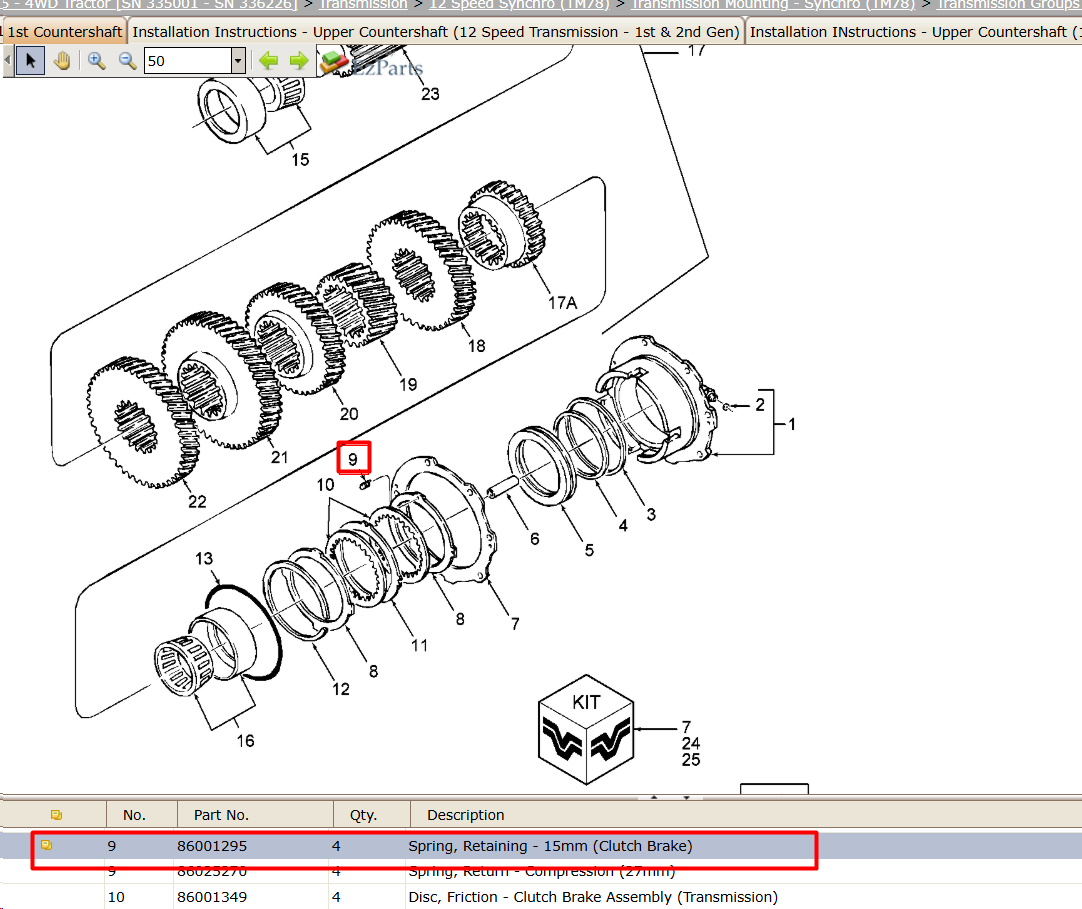Viewport: 1082px width, 909px height.
Task: Select part number 86001295
Action: pos(212,846)
